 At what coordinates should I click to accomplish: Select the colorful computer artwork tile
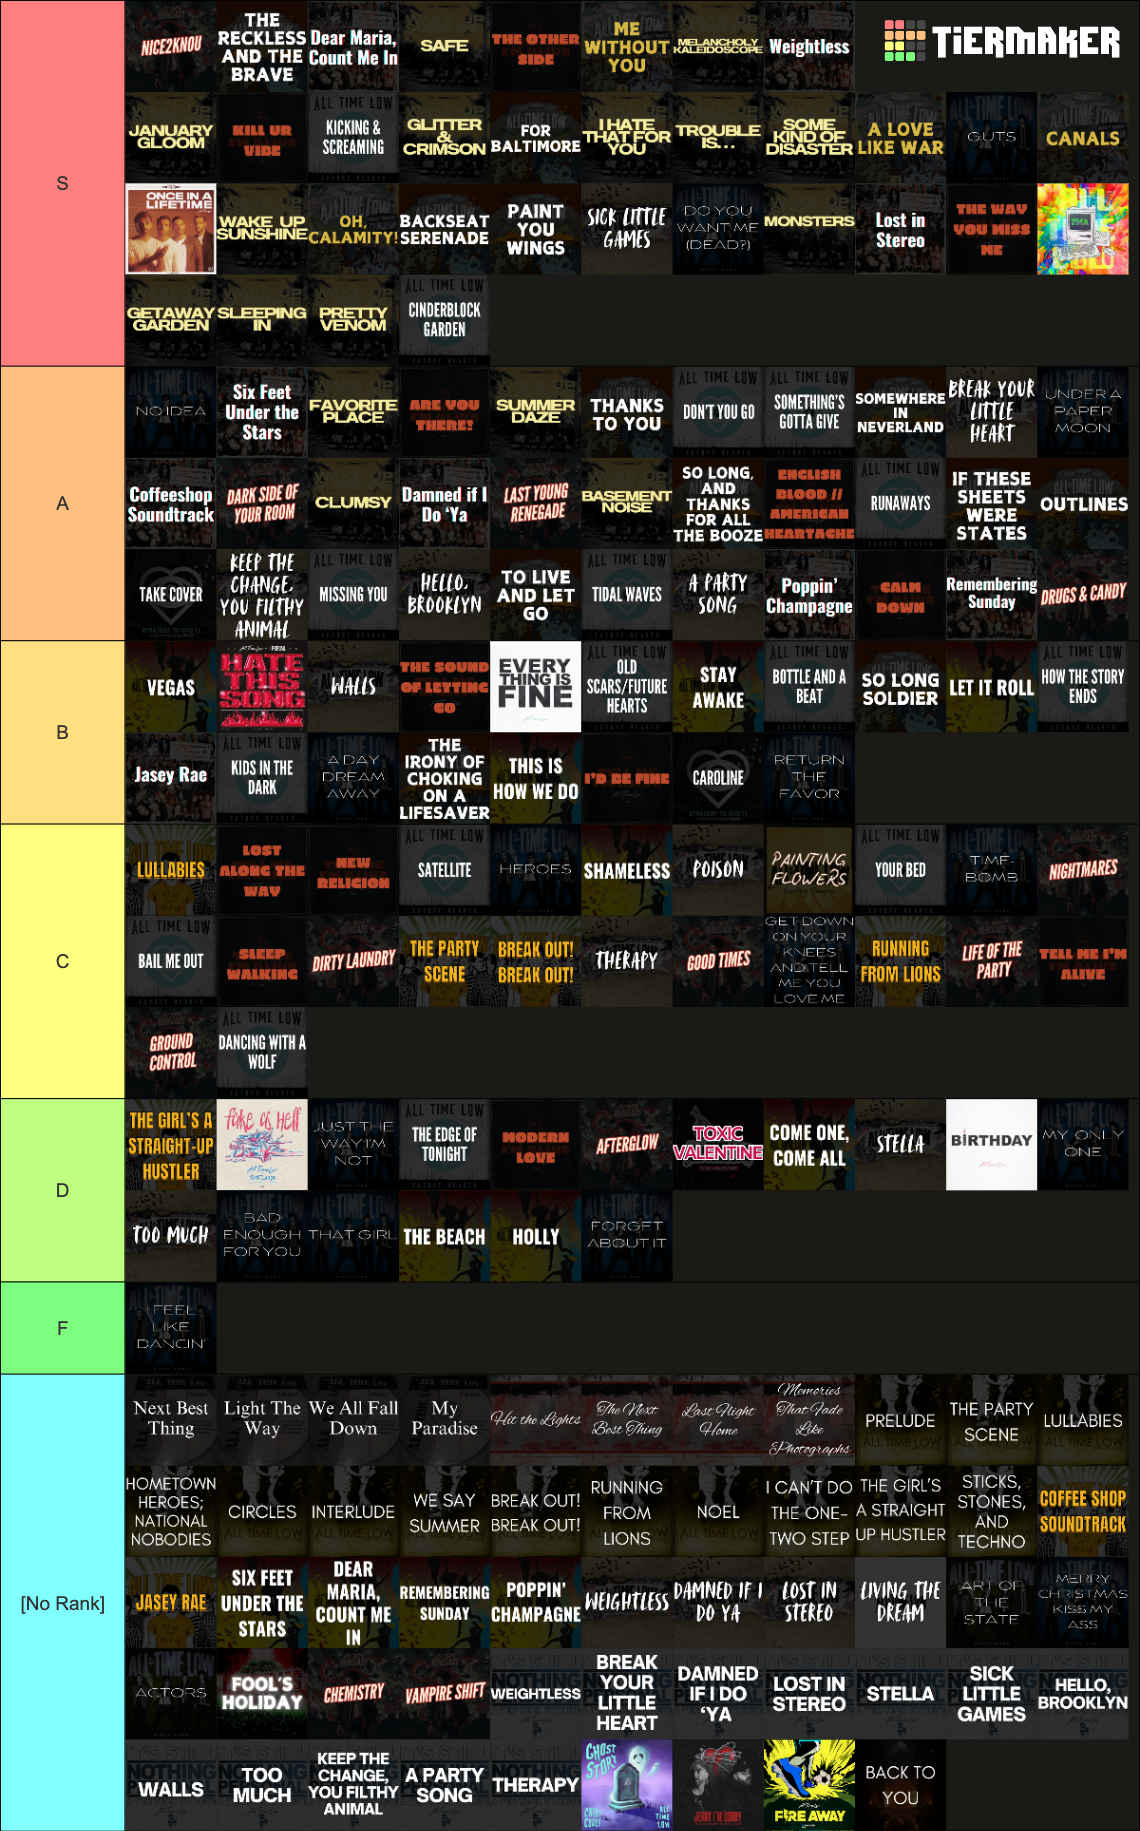[x=1083, y=228]
